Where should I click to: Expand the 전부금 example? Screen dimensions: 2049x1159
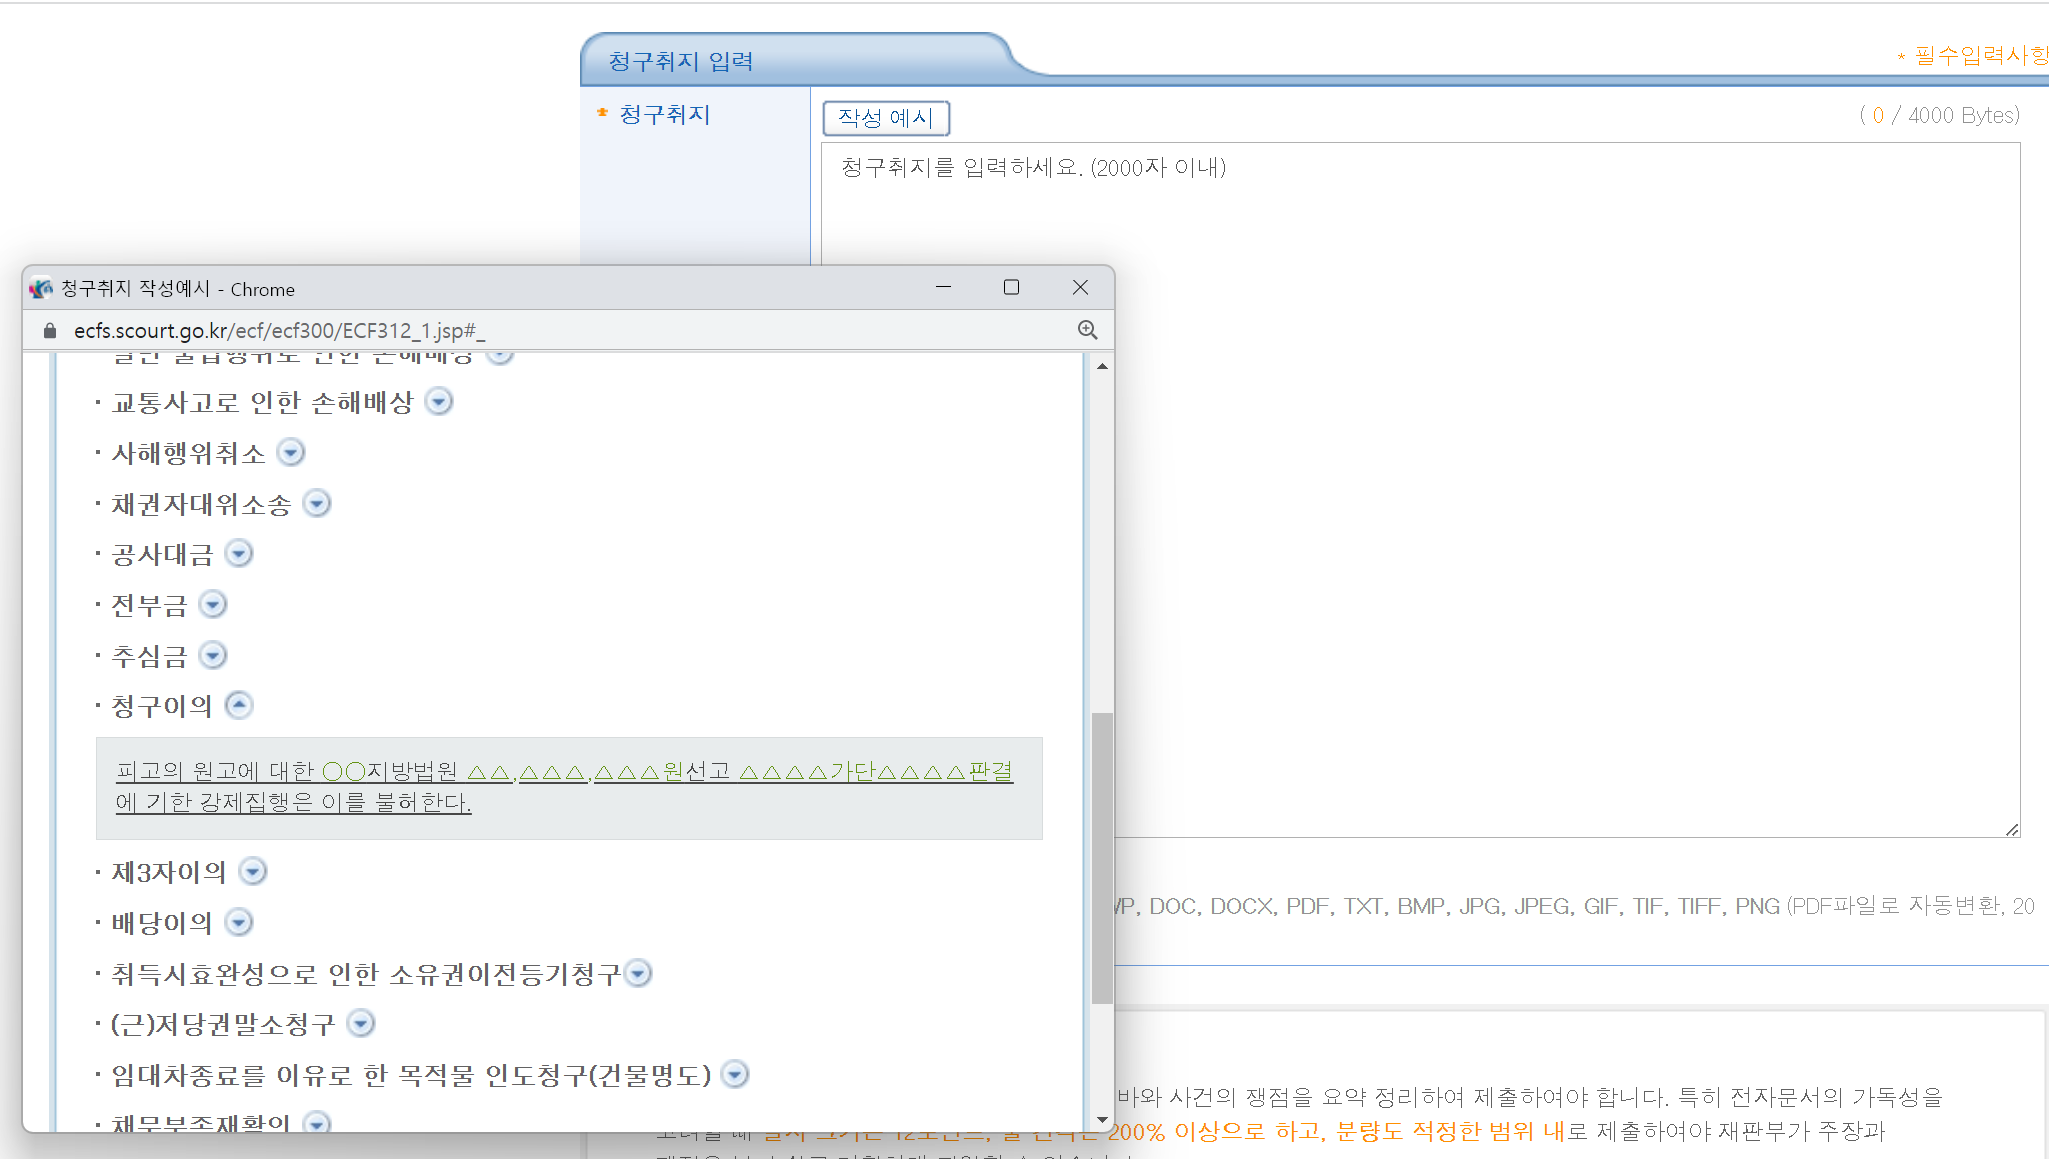(213, 604)
